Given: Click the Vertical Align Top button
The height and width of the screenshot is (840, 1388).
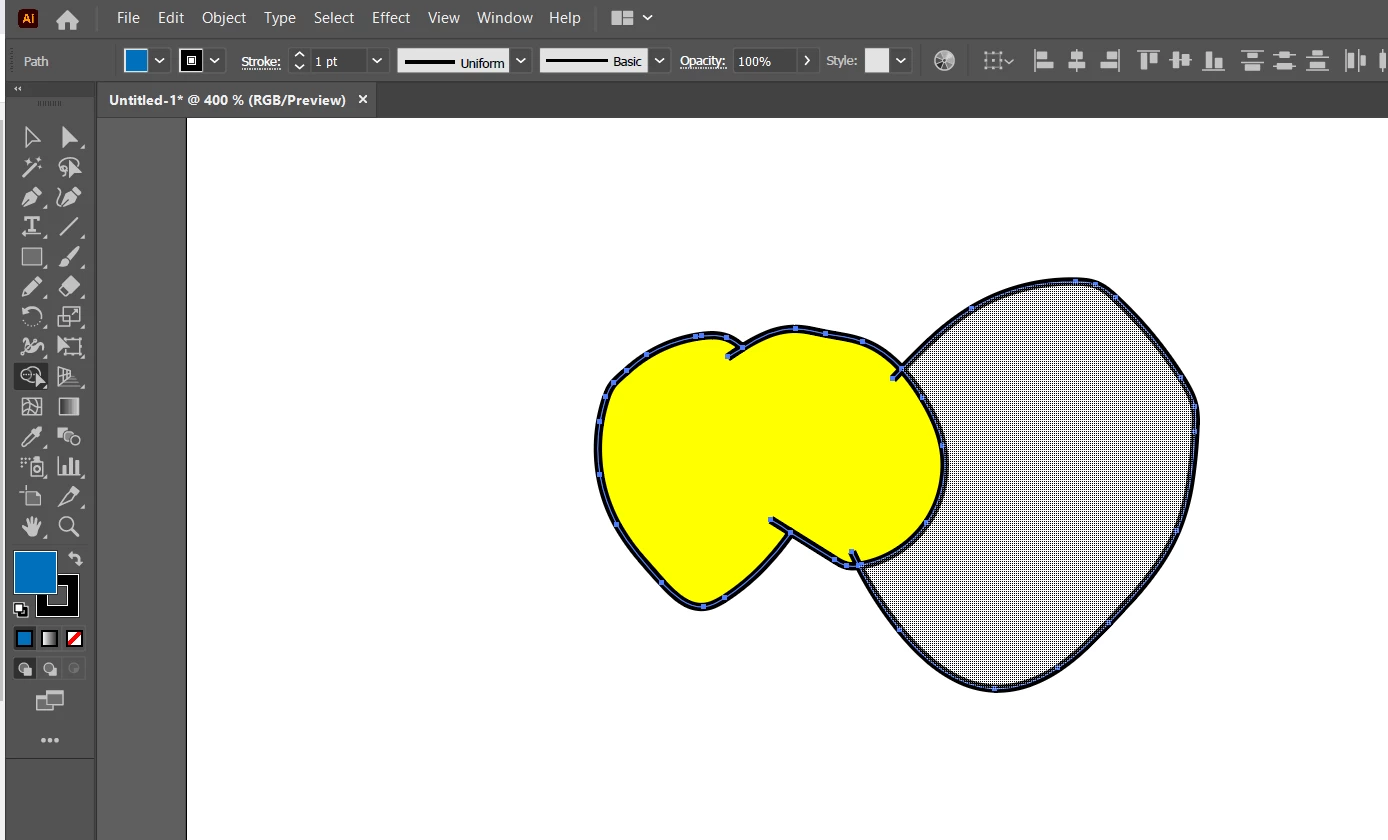Looking at the screenshot, I should [1148, 61].
